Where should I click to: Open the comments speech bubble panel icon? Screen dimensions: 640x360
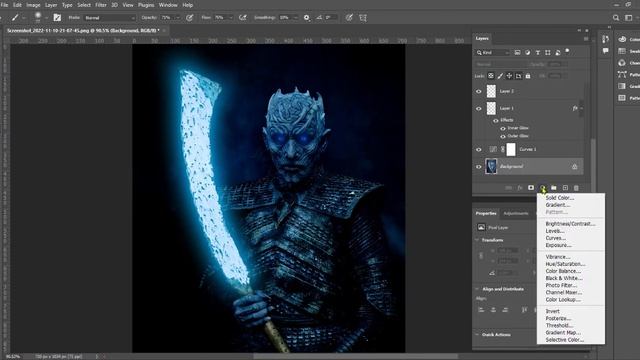(x=605, y=51)
